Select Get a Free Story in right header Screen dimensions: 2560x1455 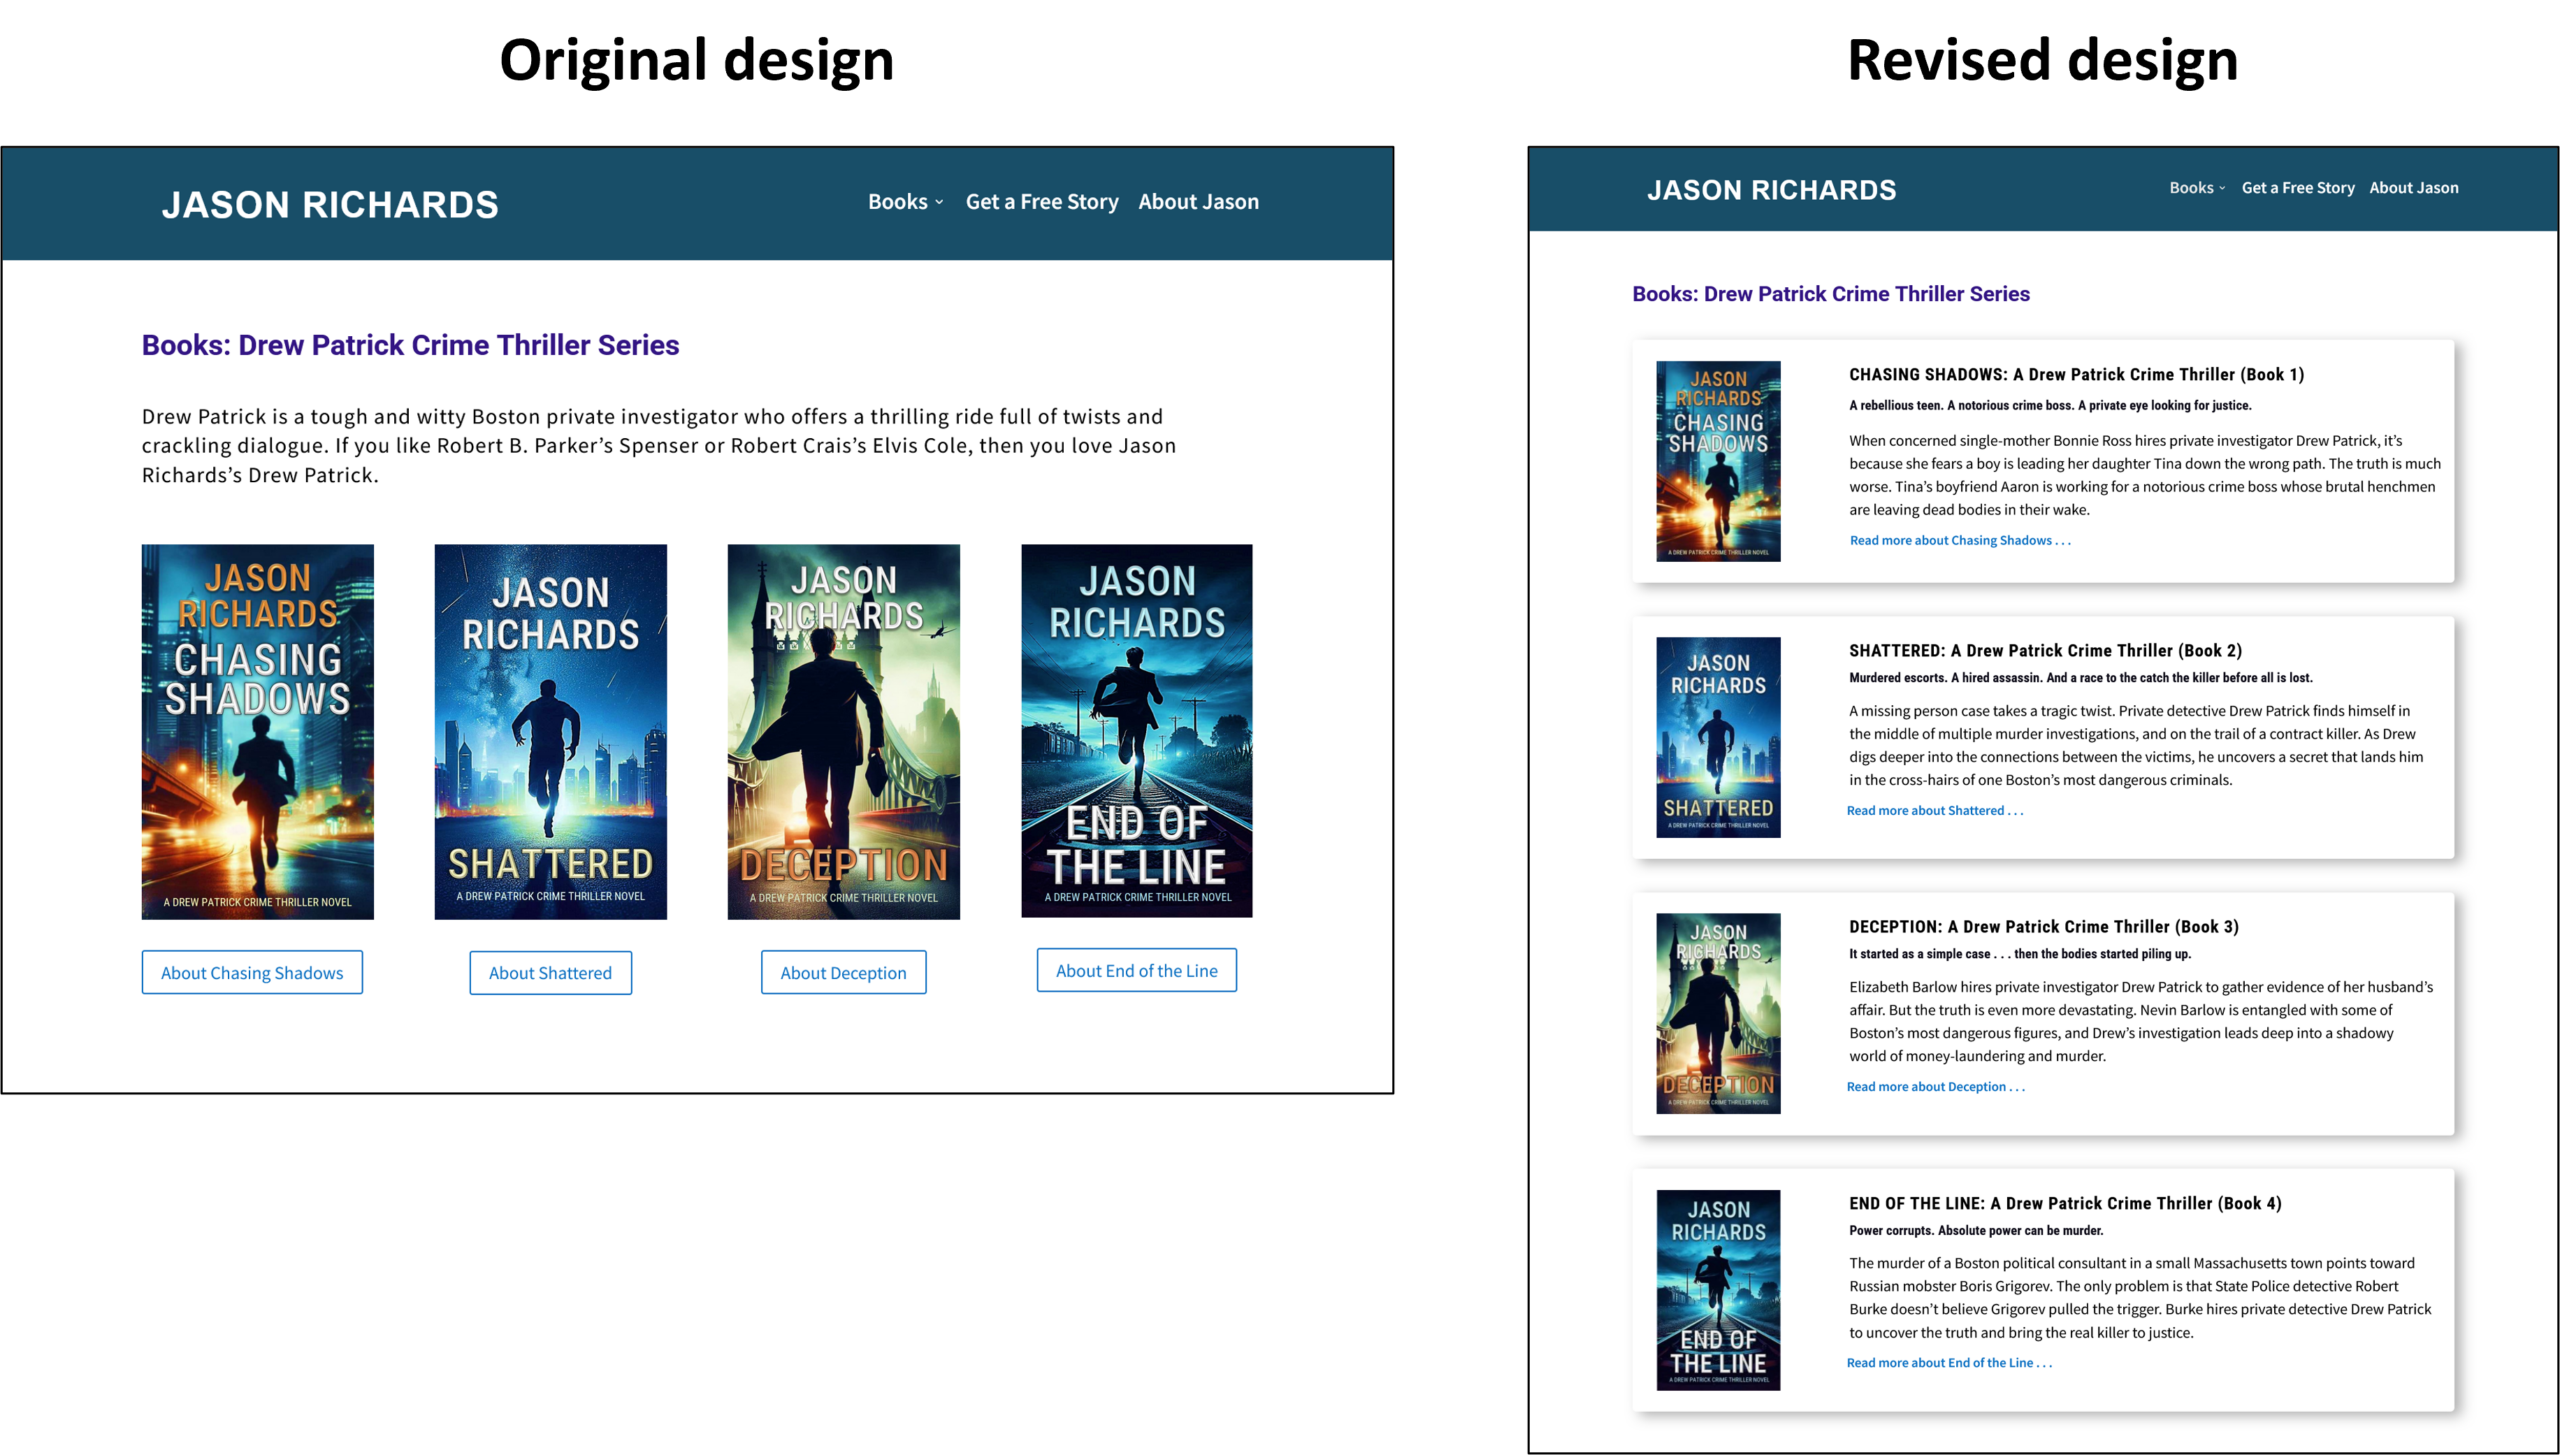2297,188
